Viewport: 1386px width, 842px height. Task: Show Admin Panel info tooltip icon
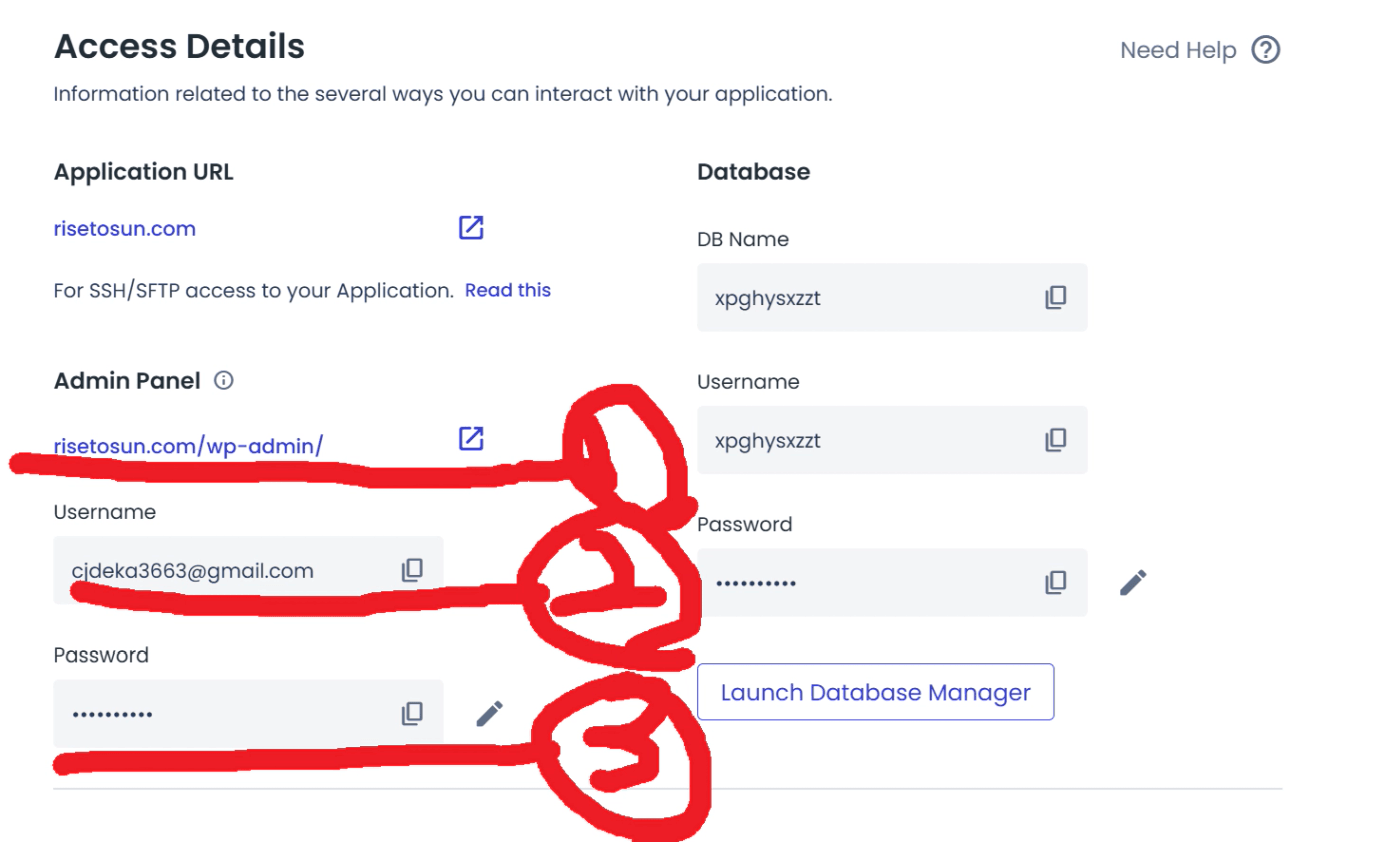tap(224, 380)
